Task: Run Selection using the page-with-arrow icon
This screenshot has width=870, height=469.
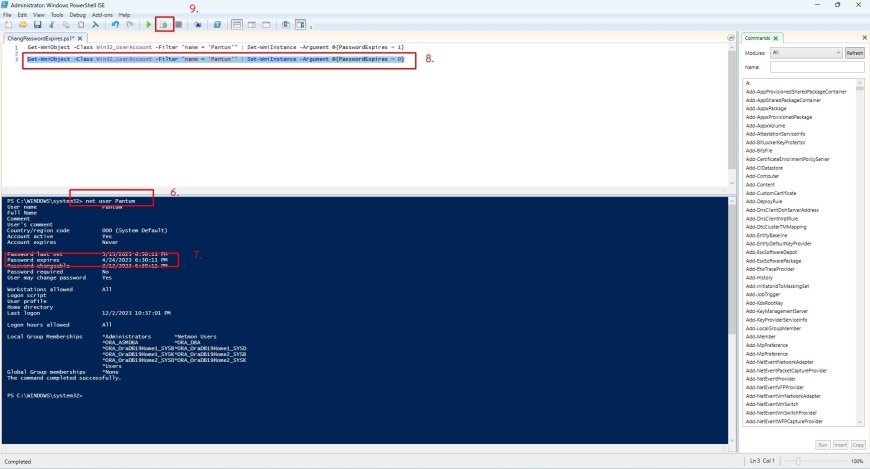Action: tap(164, 24)
